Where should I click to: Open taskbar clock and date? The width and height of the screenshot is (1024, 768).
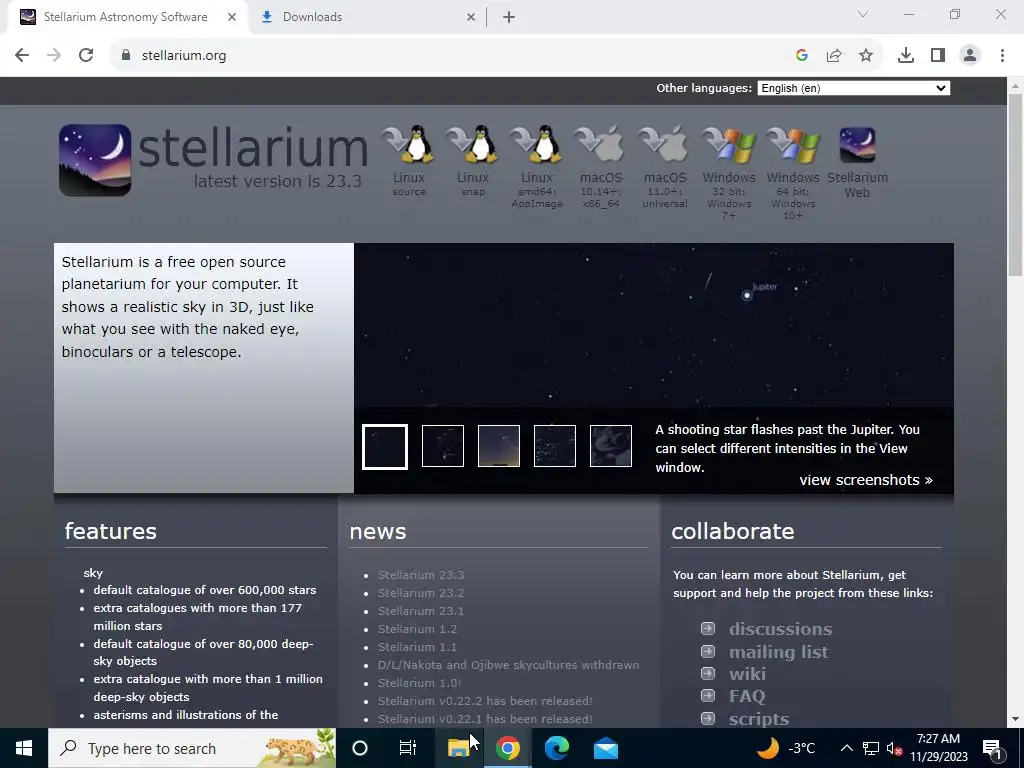tap(938, 748)
